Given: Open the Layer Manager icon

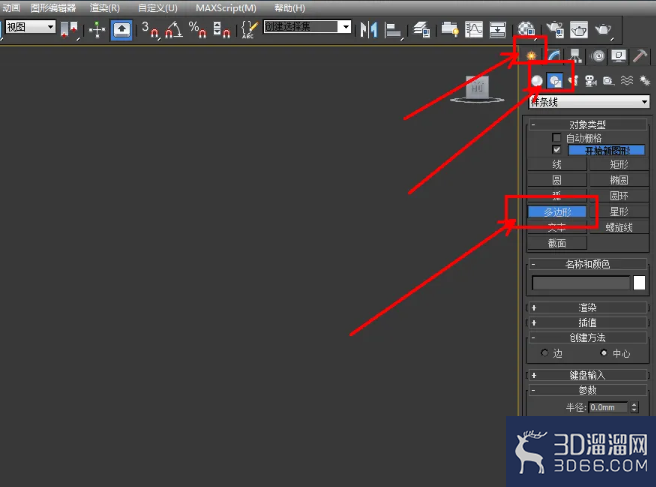Looking at the screenshot, I should 422,30.
